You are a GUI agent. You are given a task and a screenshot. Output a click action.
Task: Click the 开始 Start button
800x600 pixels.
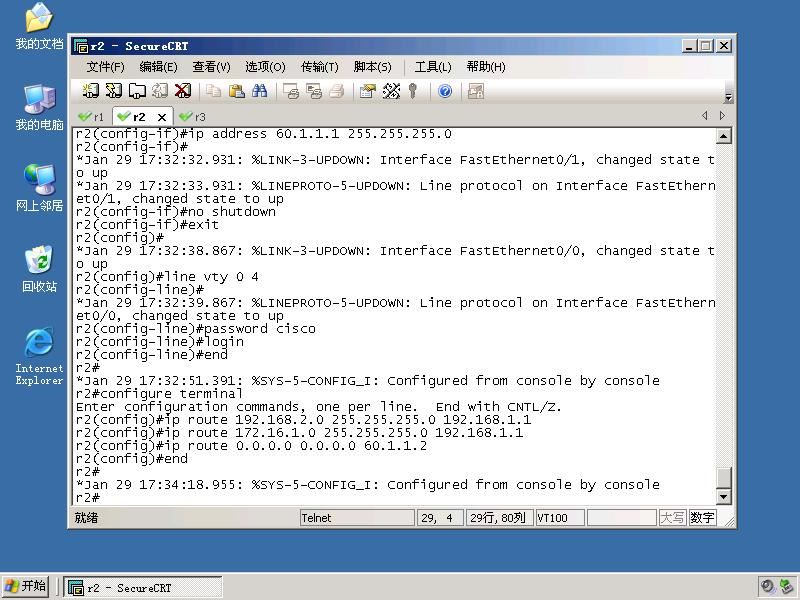point(26,586)
